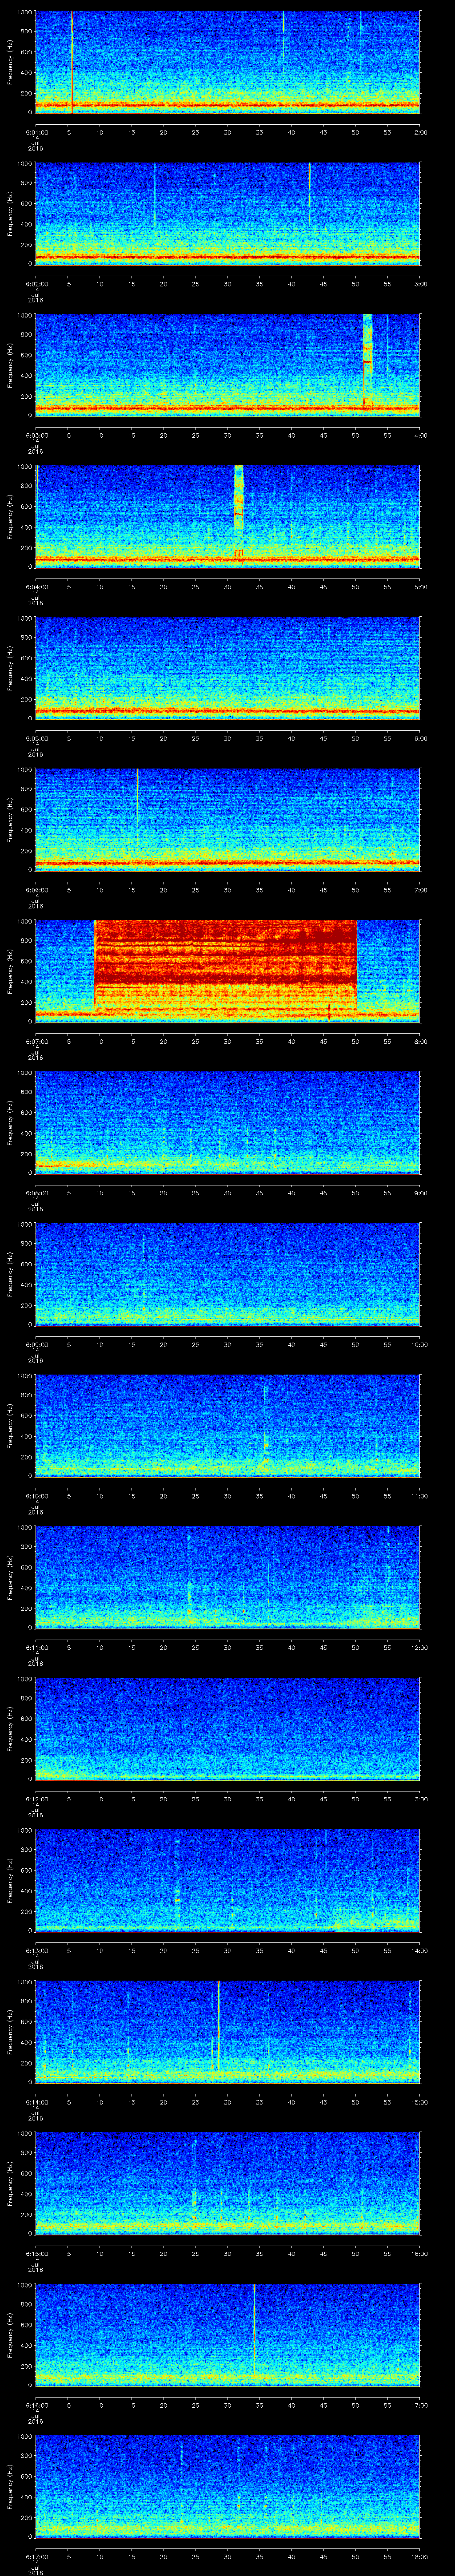Click the 6:03:00 start time label
This screenshot has height=2576, width=455.
[36, 435]
